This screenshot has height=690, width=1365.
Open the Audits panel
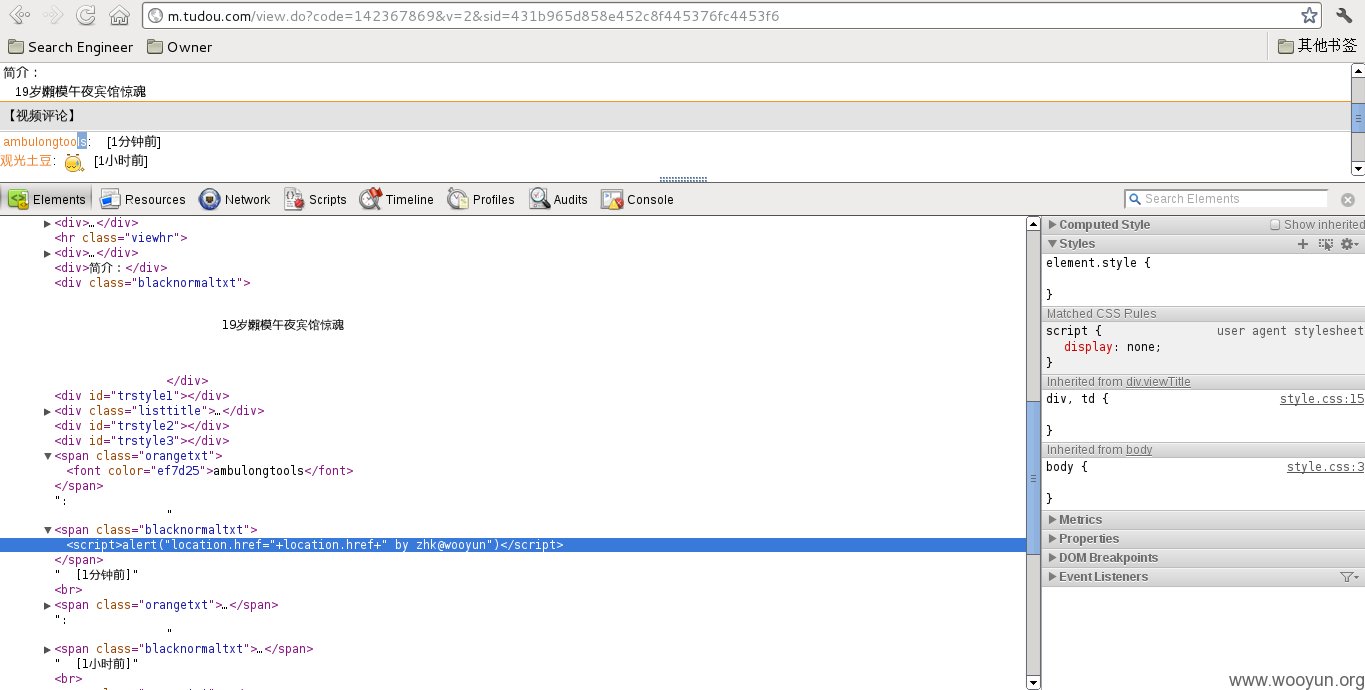coord(559,199)
